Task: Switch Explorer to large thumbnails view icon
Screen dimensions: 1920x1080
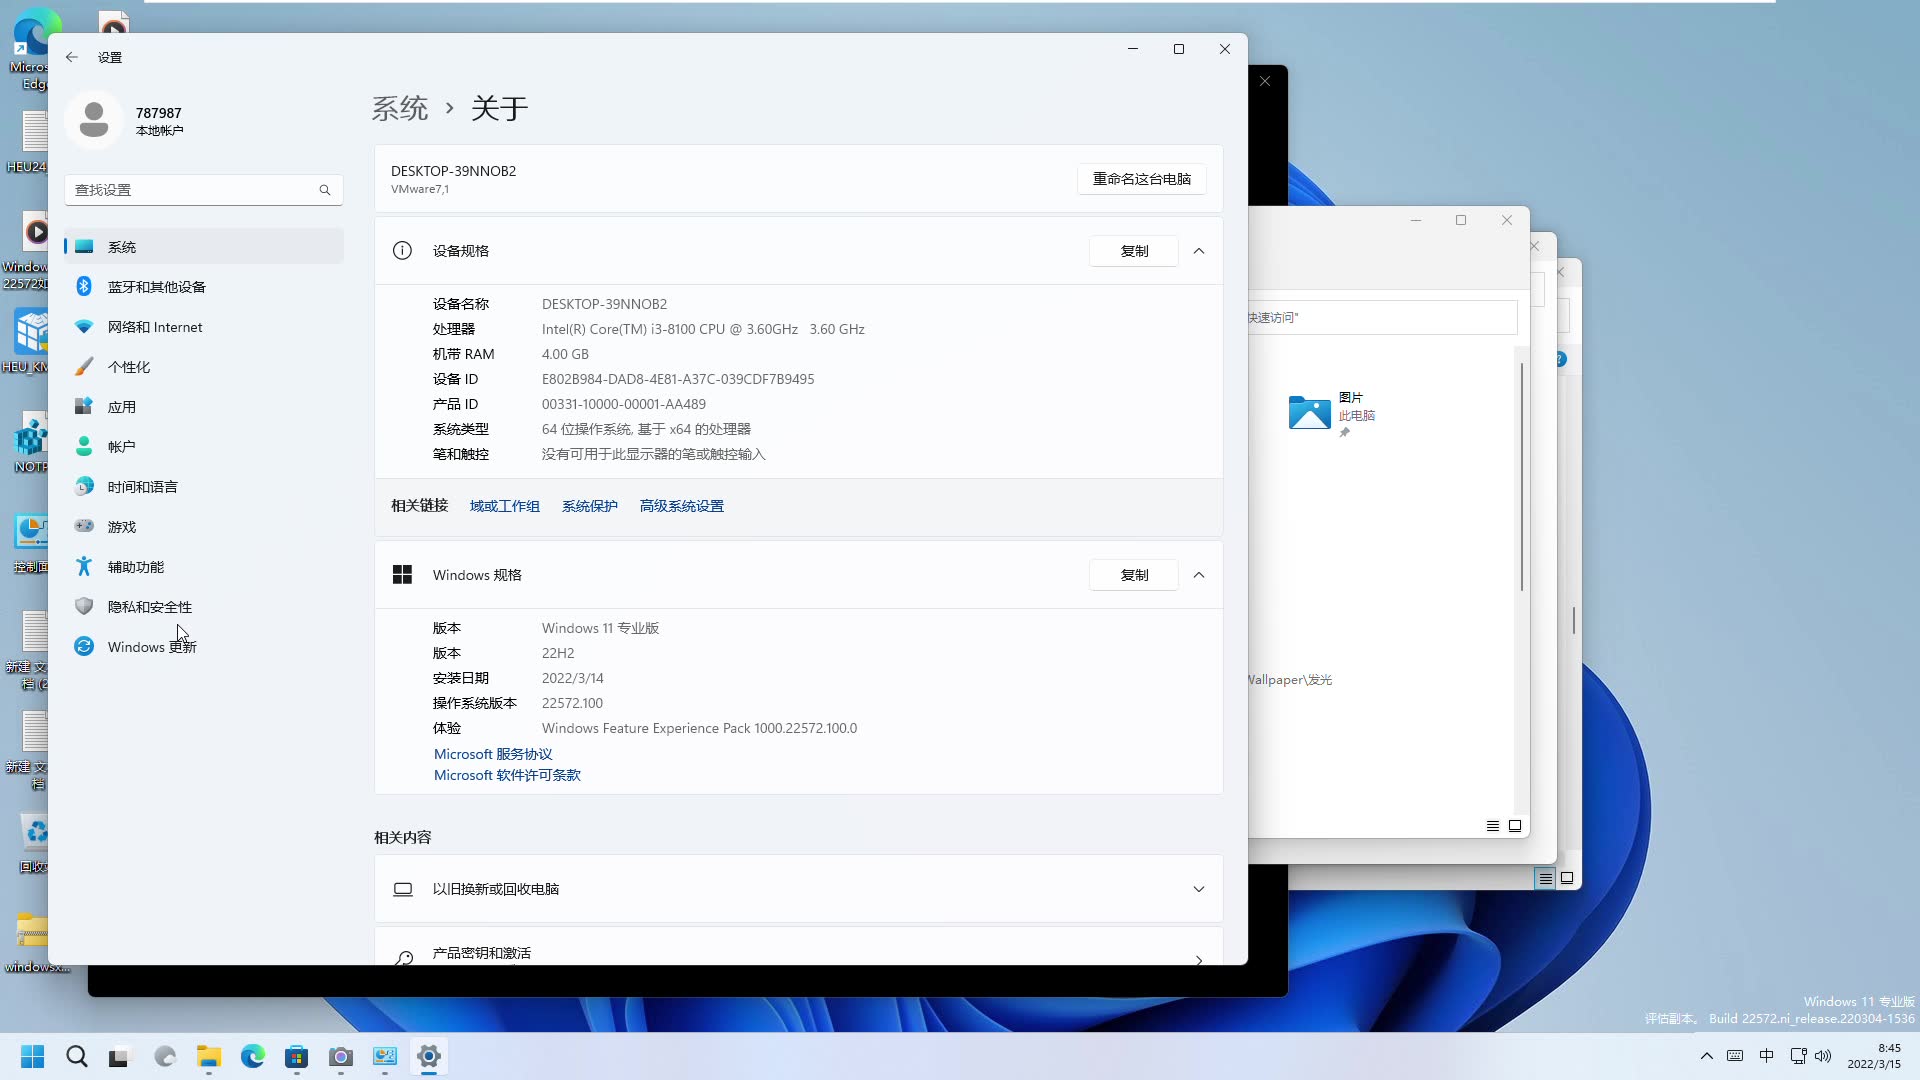Action: [x=1515, y=826]
